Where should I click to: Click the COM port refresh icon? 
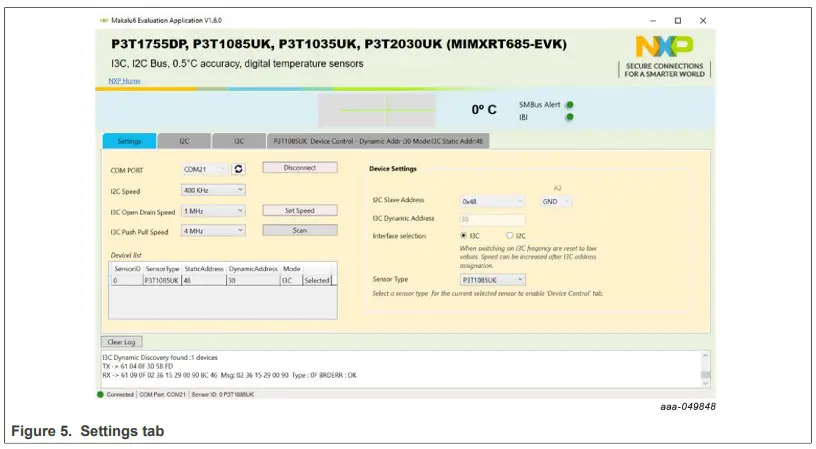(238, 169)
